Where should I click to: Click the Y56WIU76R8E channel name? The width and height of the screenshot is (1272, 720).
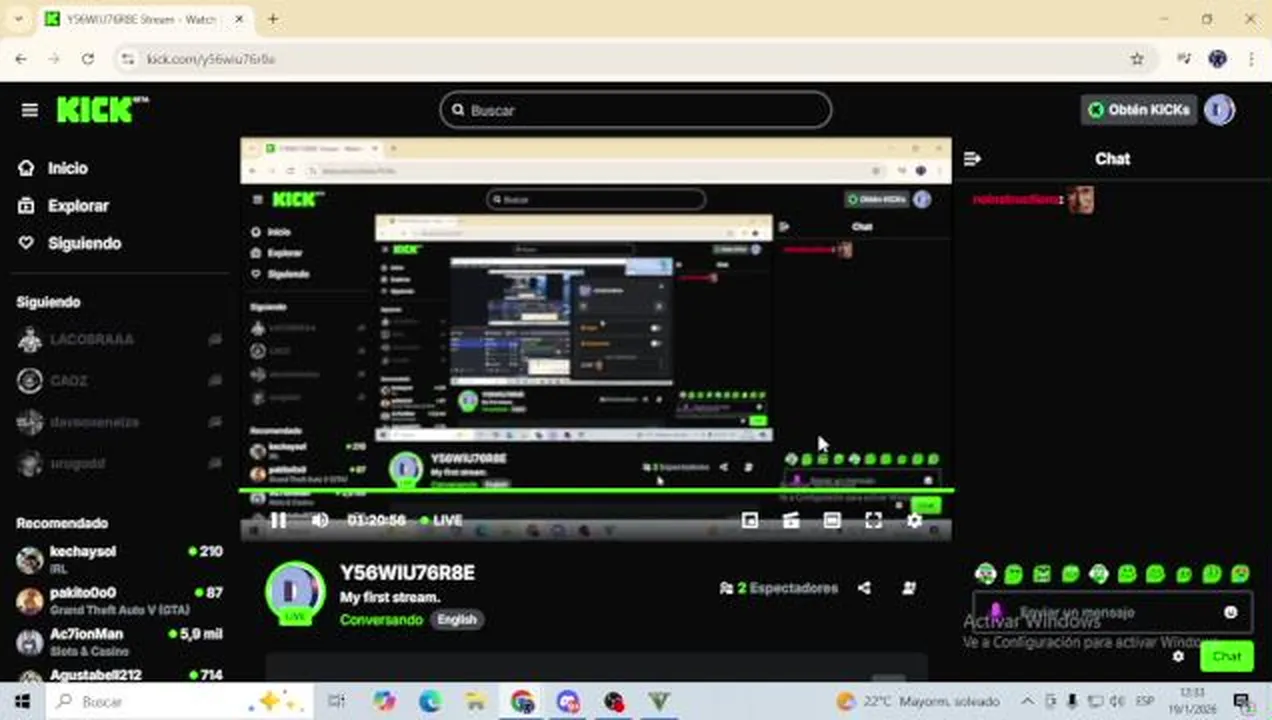coord(407,573)
